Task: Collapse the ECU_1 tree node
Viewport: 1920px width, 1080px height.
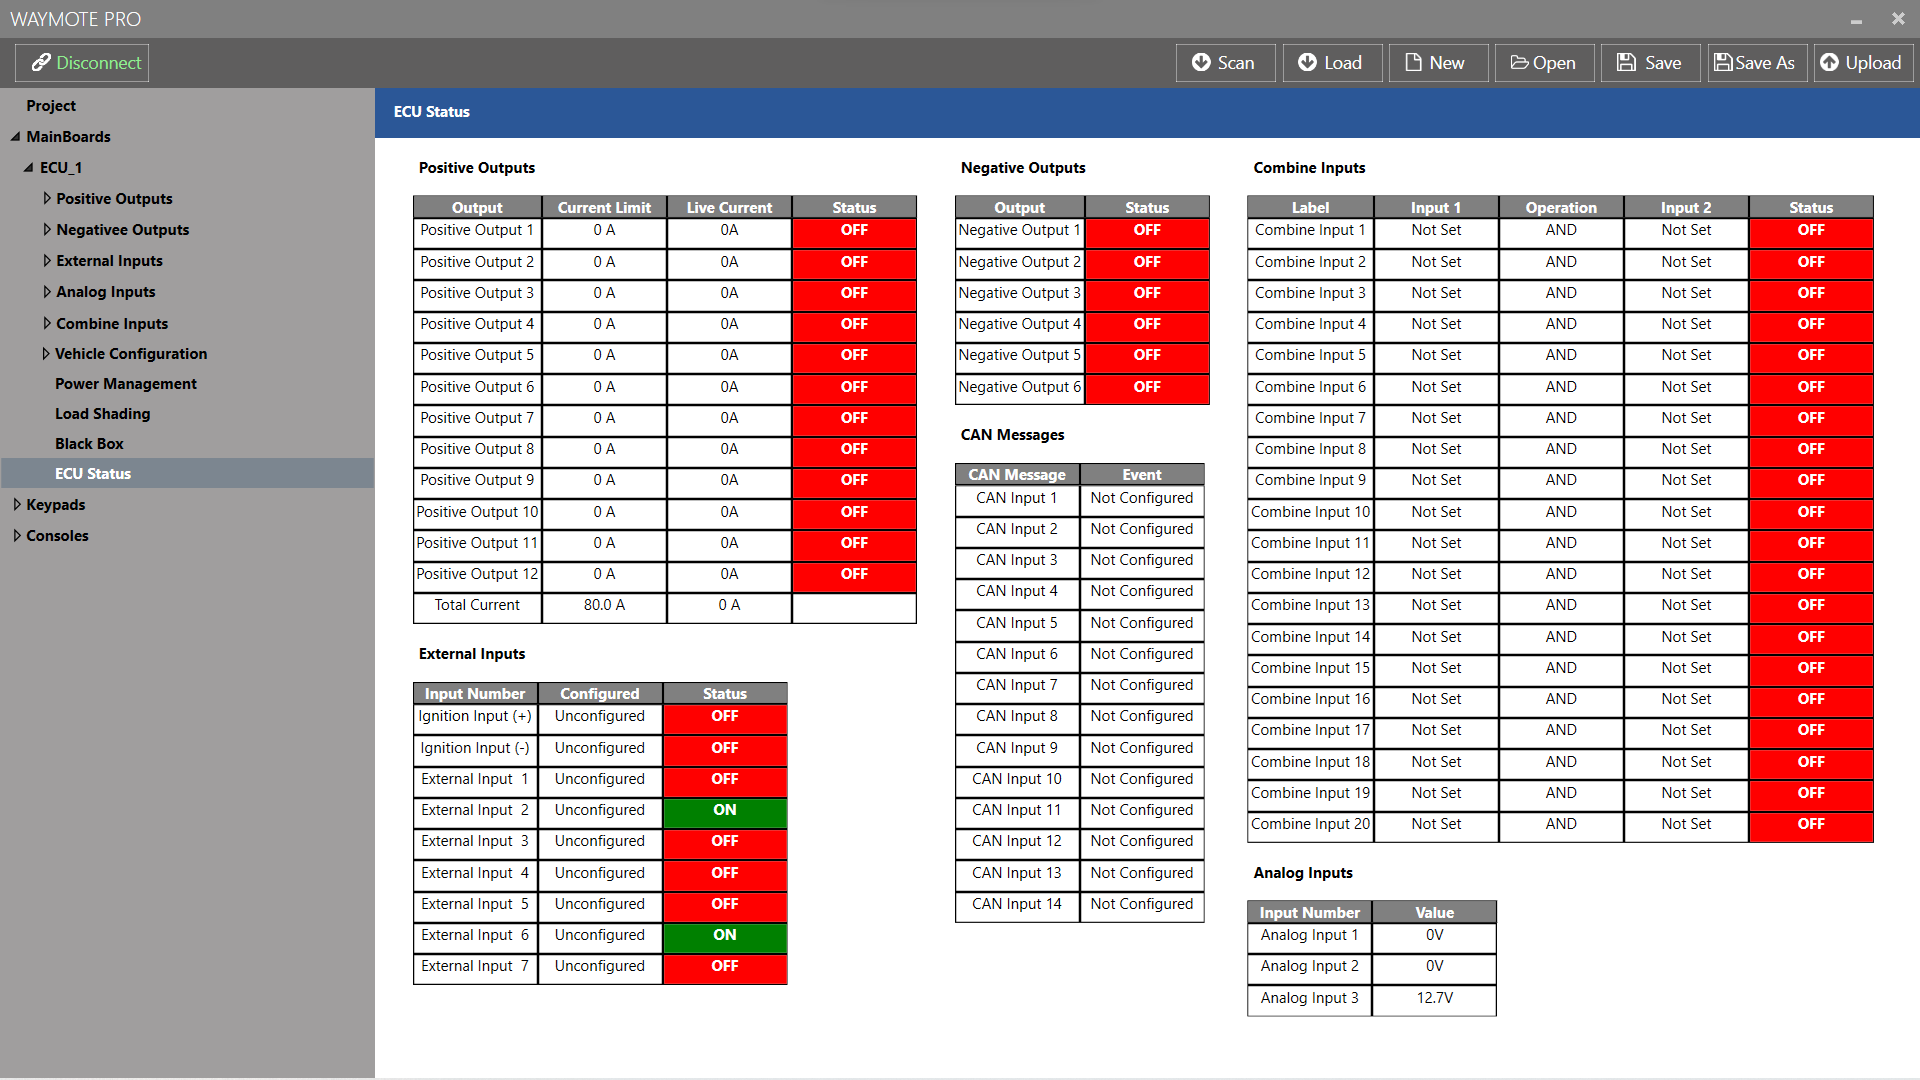Action: (x=29, y=168)
